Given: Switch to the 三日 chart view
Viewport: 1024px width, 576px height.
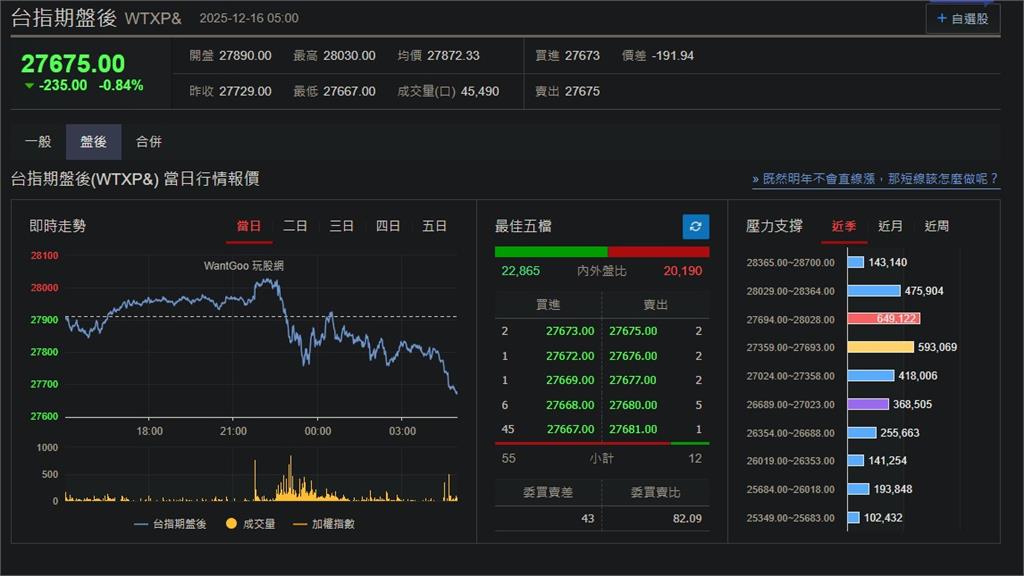Looking at the screenshot, I should (x=341, y=226).
